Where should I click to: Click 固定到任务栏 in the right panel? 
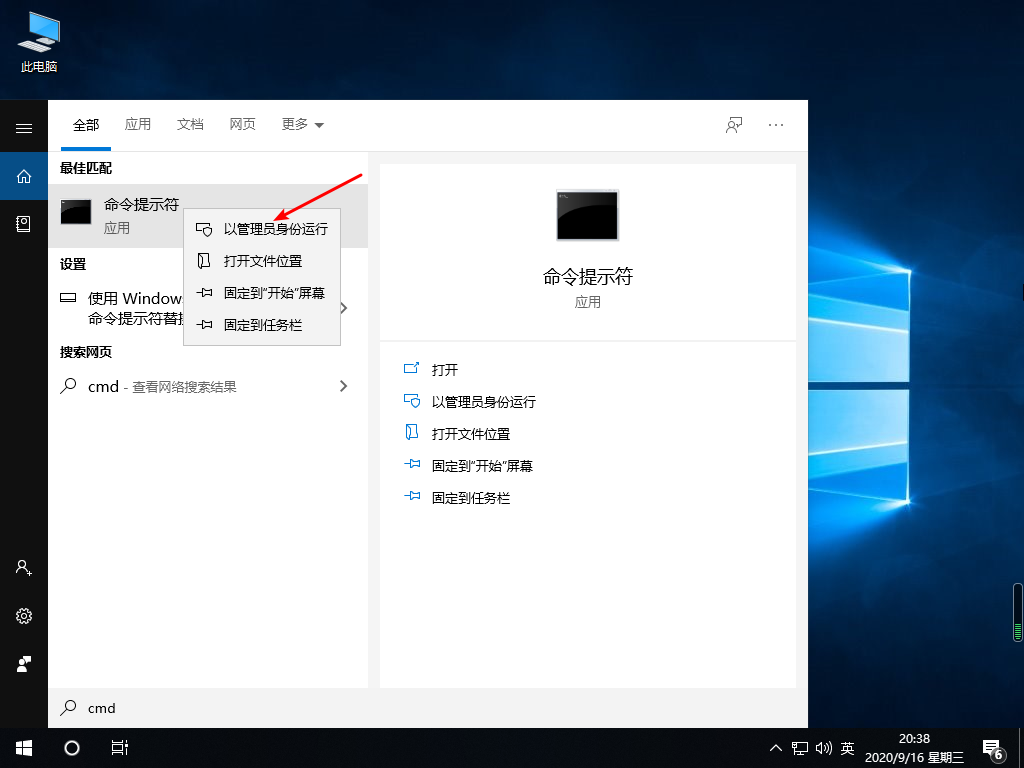coord(470,497)
